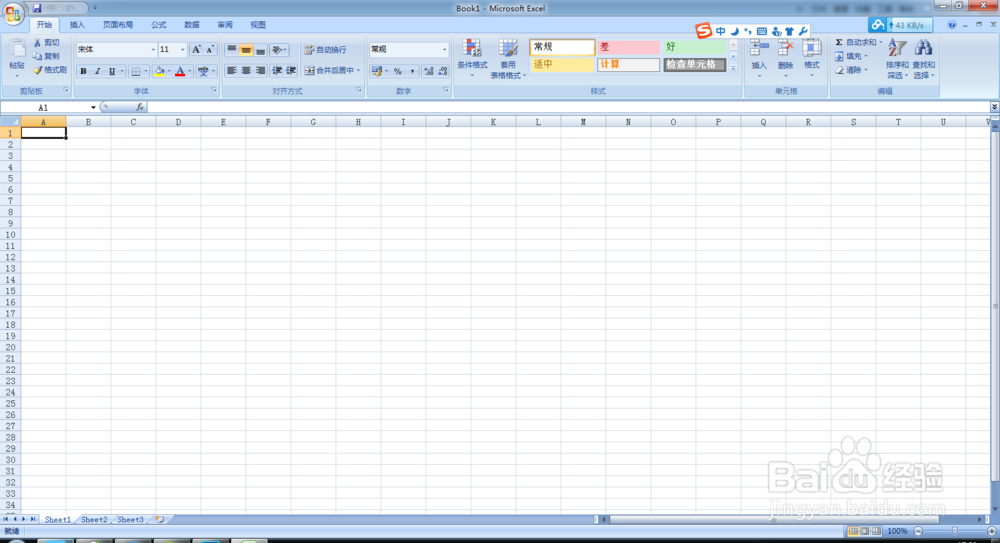The image size is (1000, 543).
Task: Toggle Bold formatting
Action: point(83,71)
